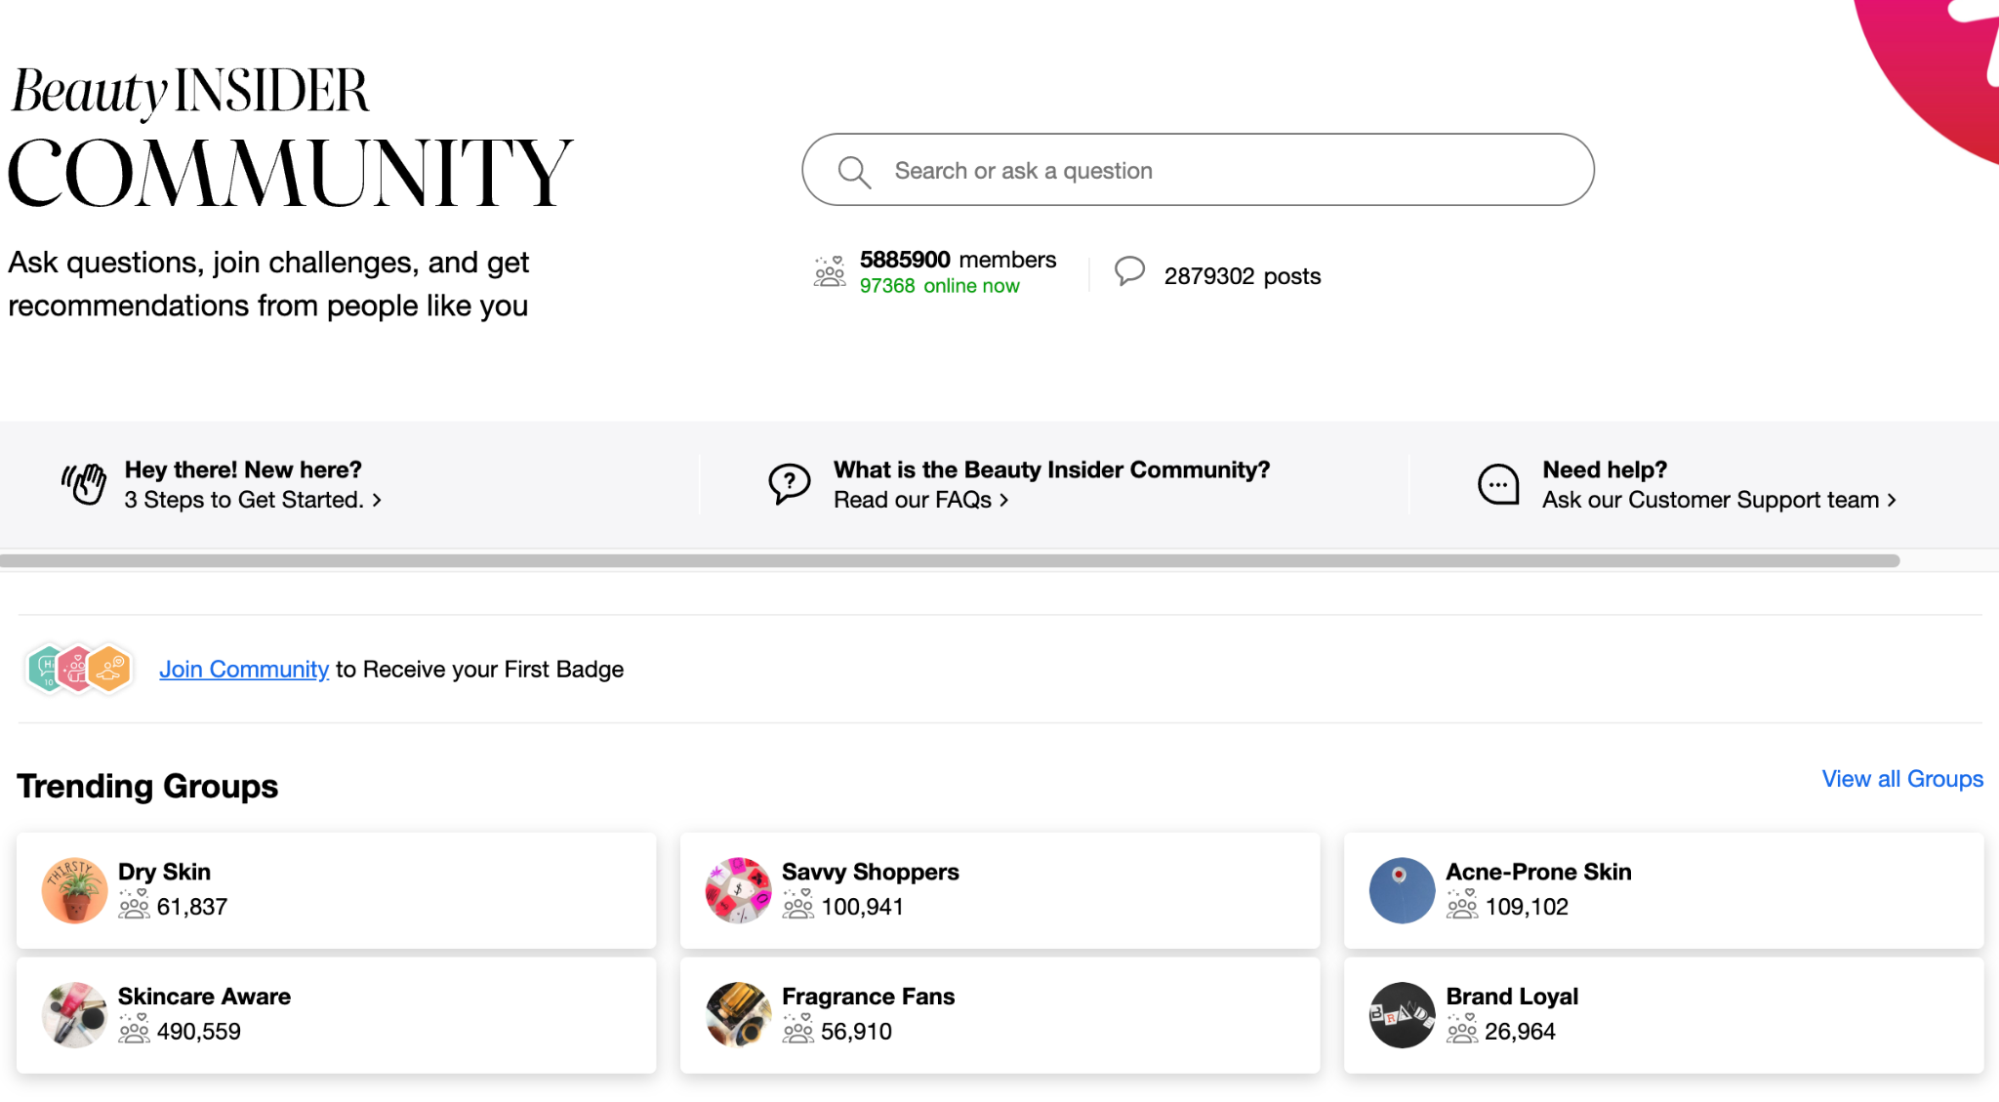Click chevron after Read our FAQs
Viewport: 1999px width, 1102px height.
[1004, 500]
